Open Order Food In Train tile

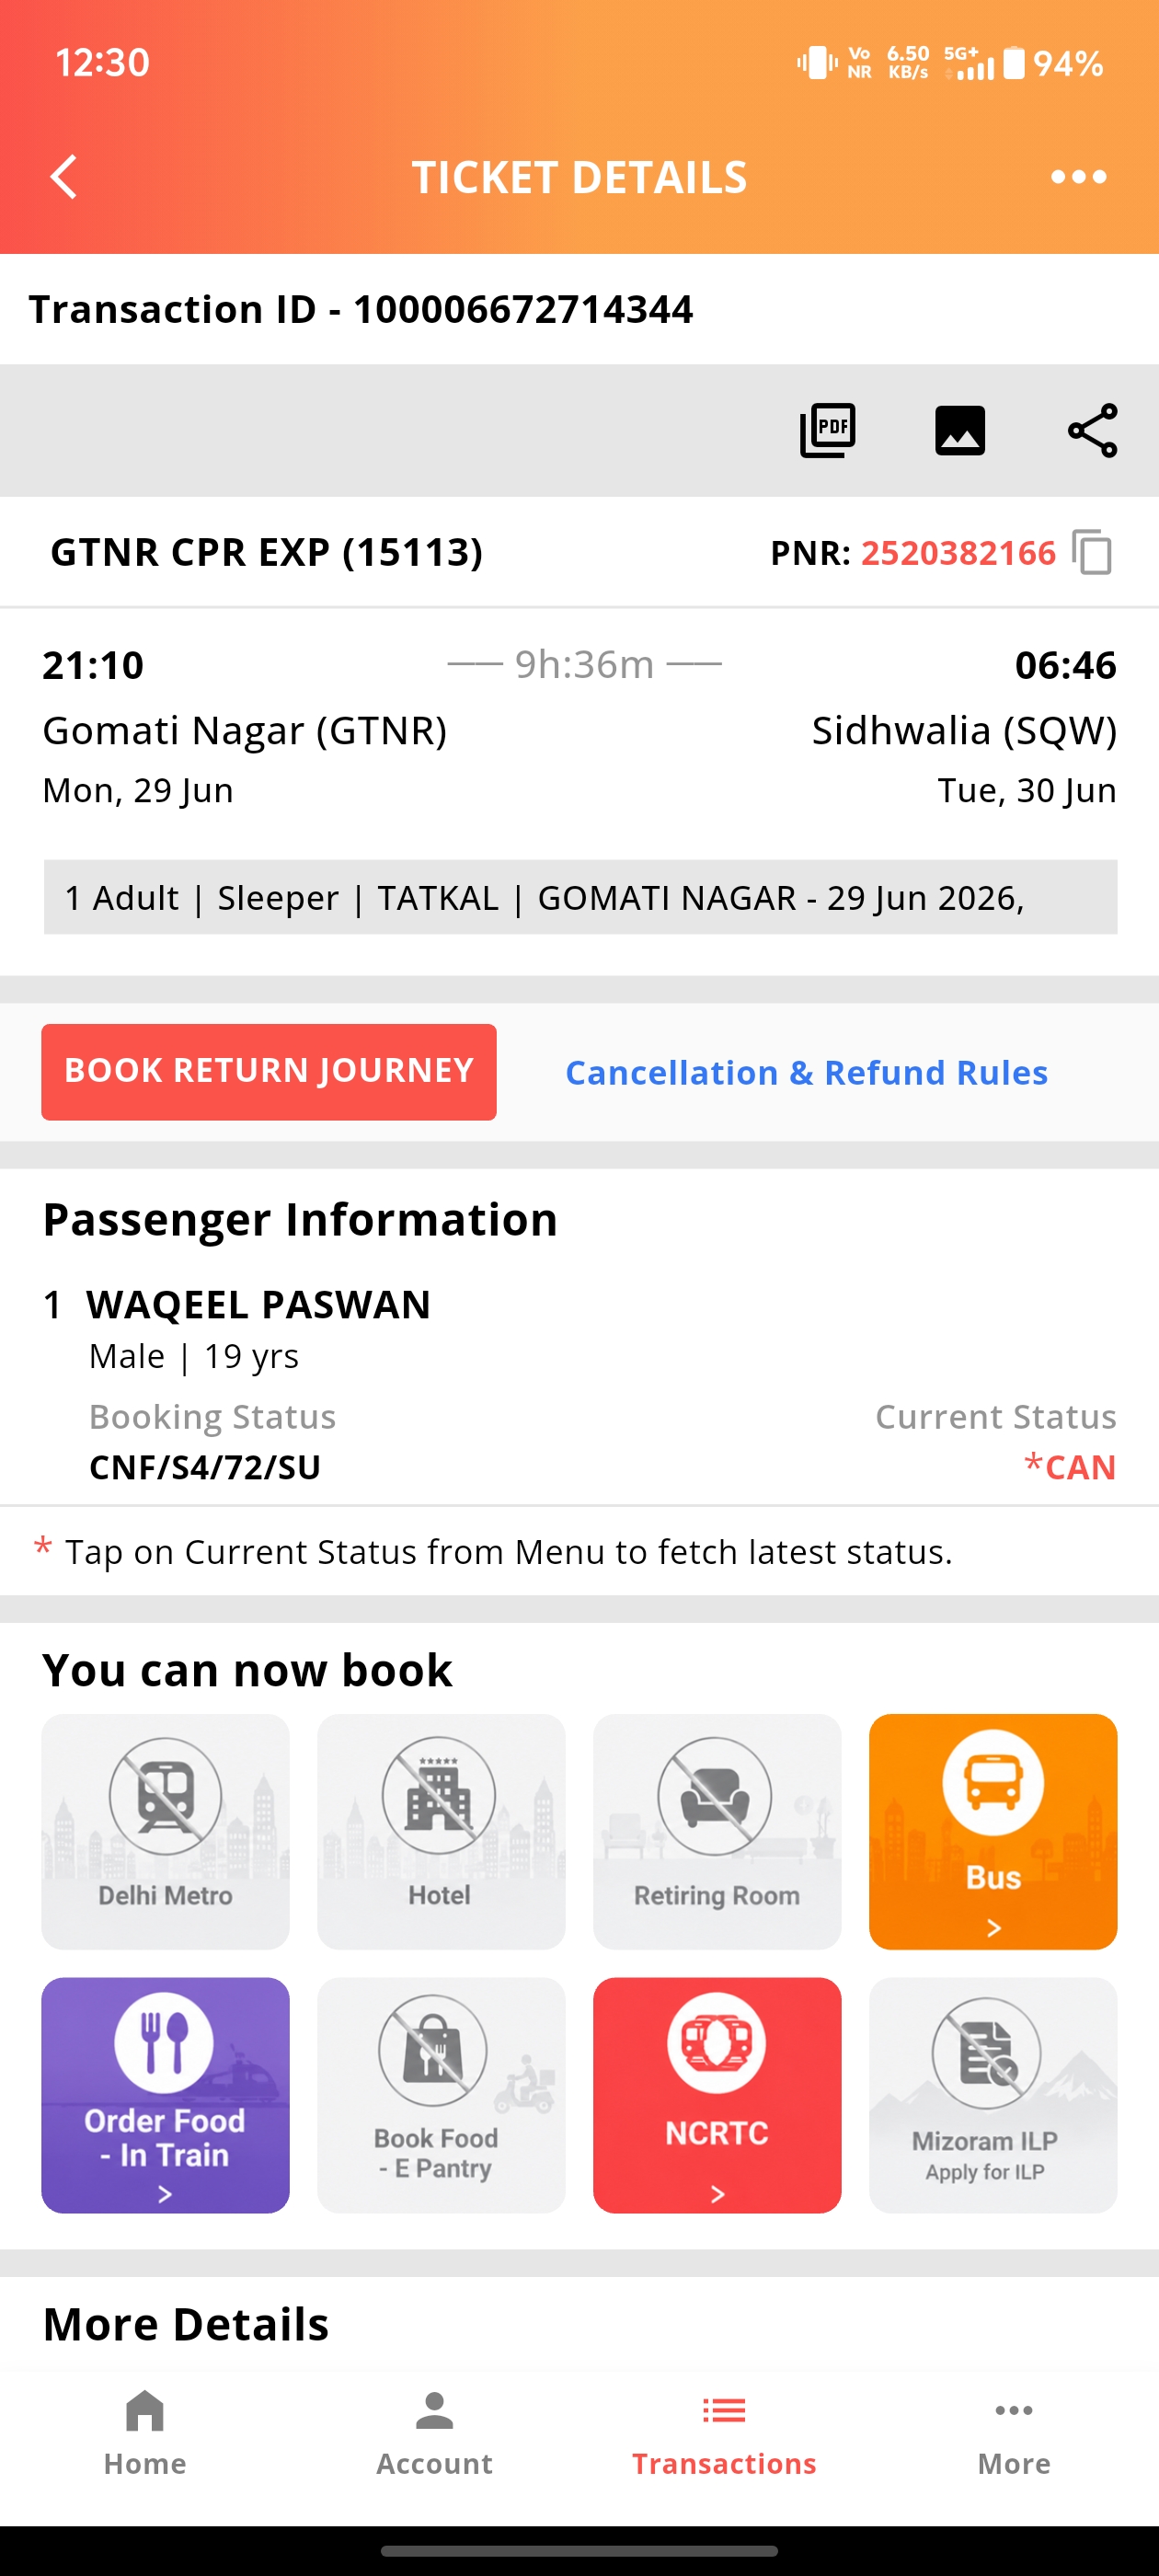click(x=165, y=2095)
